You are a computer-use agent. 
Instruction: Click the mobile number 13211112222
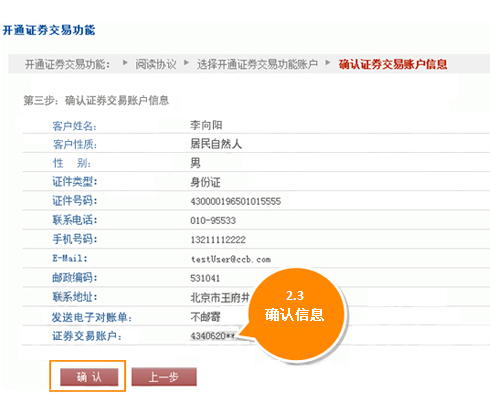pyautogui.click(x=218, y=240)
